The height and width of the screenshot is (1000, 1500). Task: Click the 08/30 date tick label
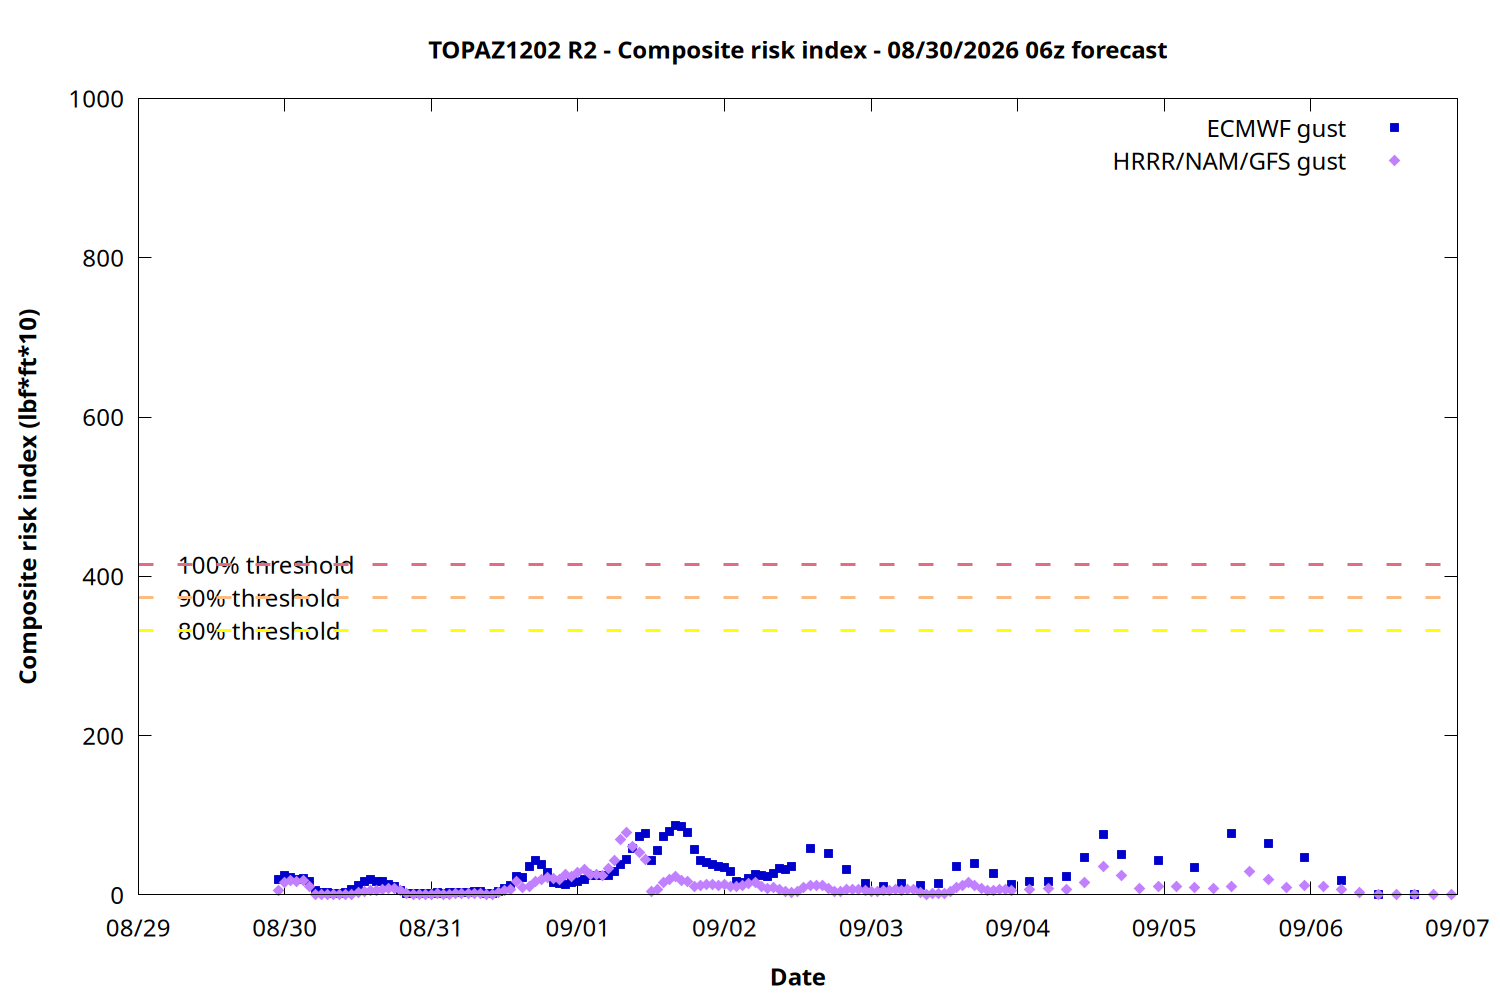pos(284,928)
